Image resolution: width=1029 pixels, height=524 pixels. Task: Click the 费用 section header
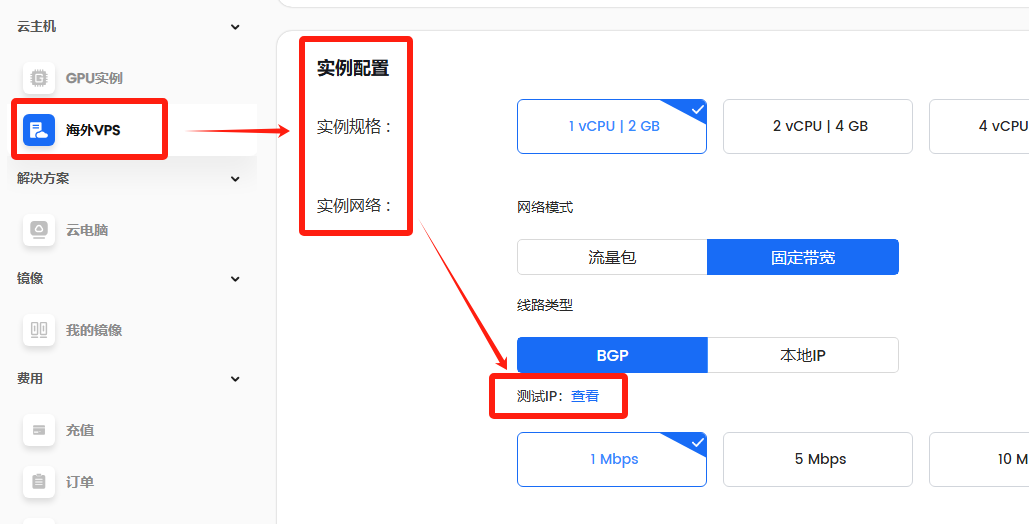click(x=30, y=378)
